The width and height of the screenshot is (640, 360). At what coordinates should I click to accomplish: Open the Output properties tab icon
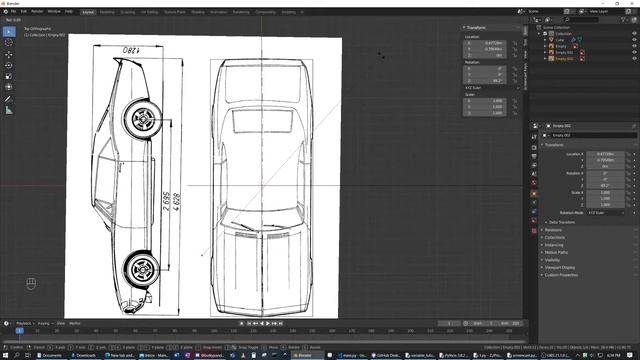click(534, 157)
